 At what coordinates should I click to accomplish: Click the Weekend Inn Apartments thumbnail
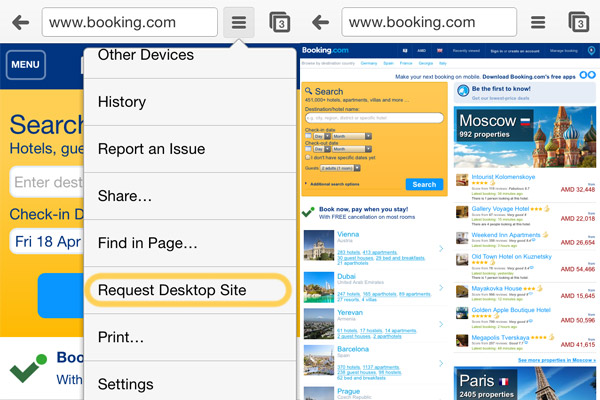pyautogui.click(x=462, y=238)
